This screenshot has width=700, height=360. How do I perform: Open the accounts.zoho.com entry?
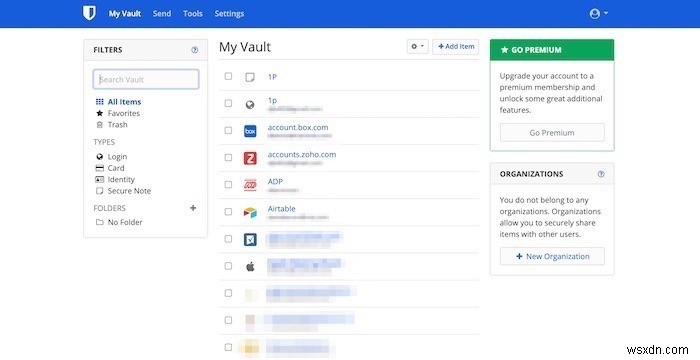302,155
